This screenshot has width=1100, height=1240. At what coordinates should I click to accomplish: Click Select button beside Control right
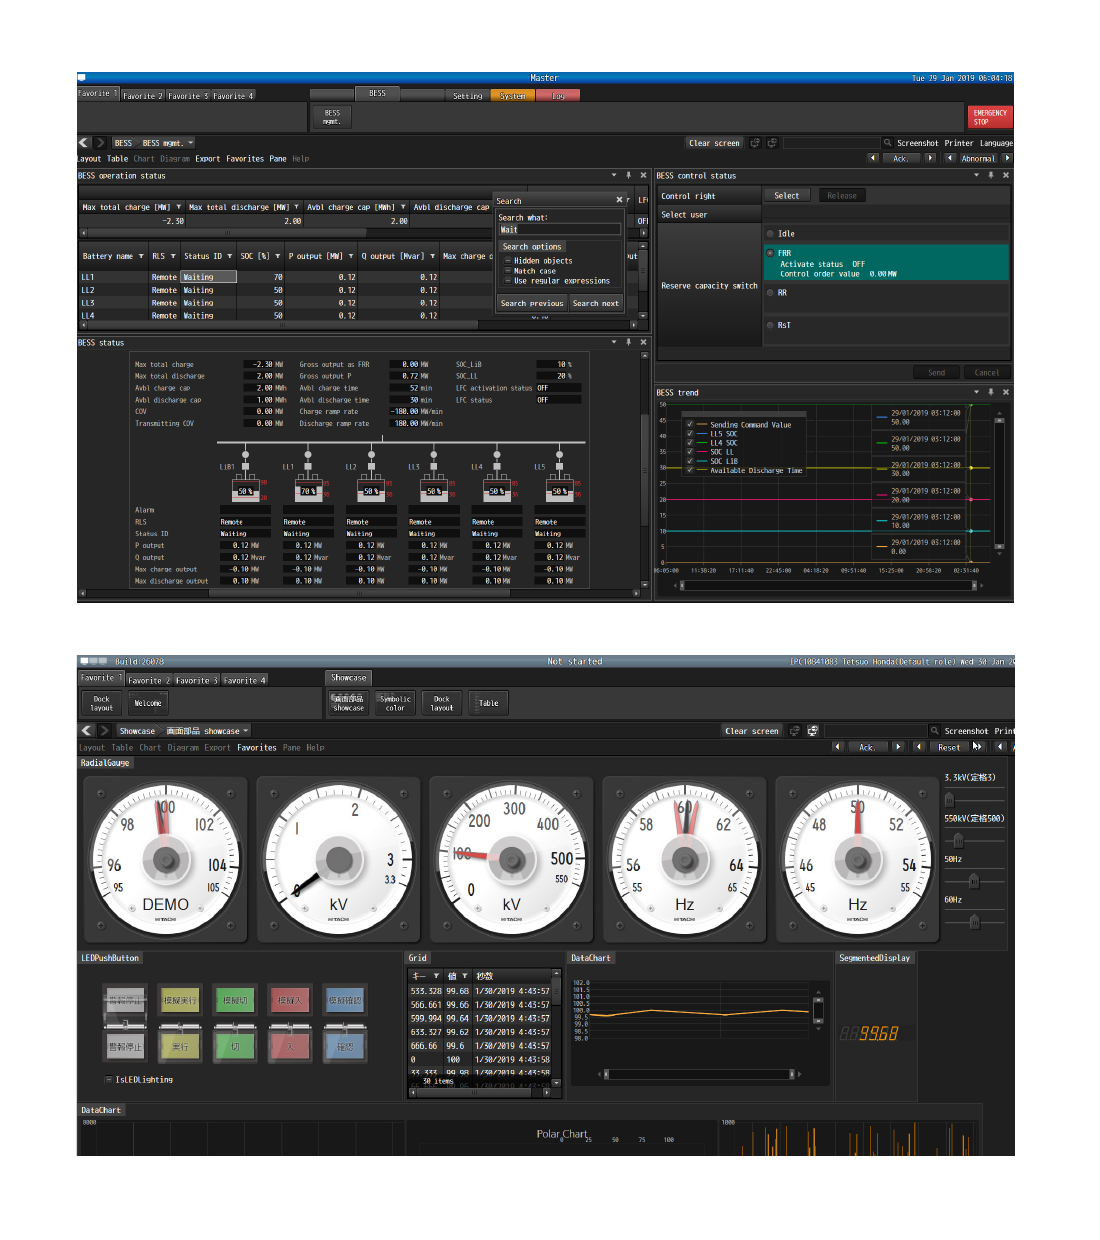pyautogui.click(x=787, y=196)
